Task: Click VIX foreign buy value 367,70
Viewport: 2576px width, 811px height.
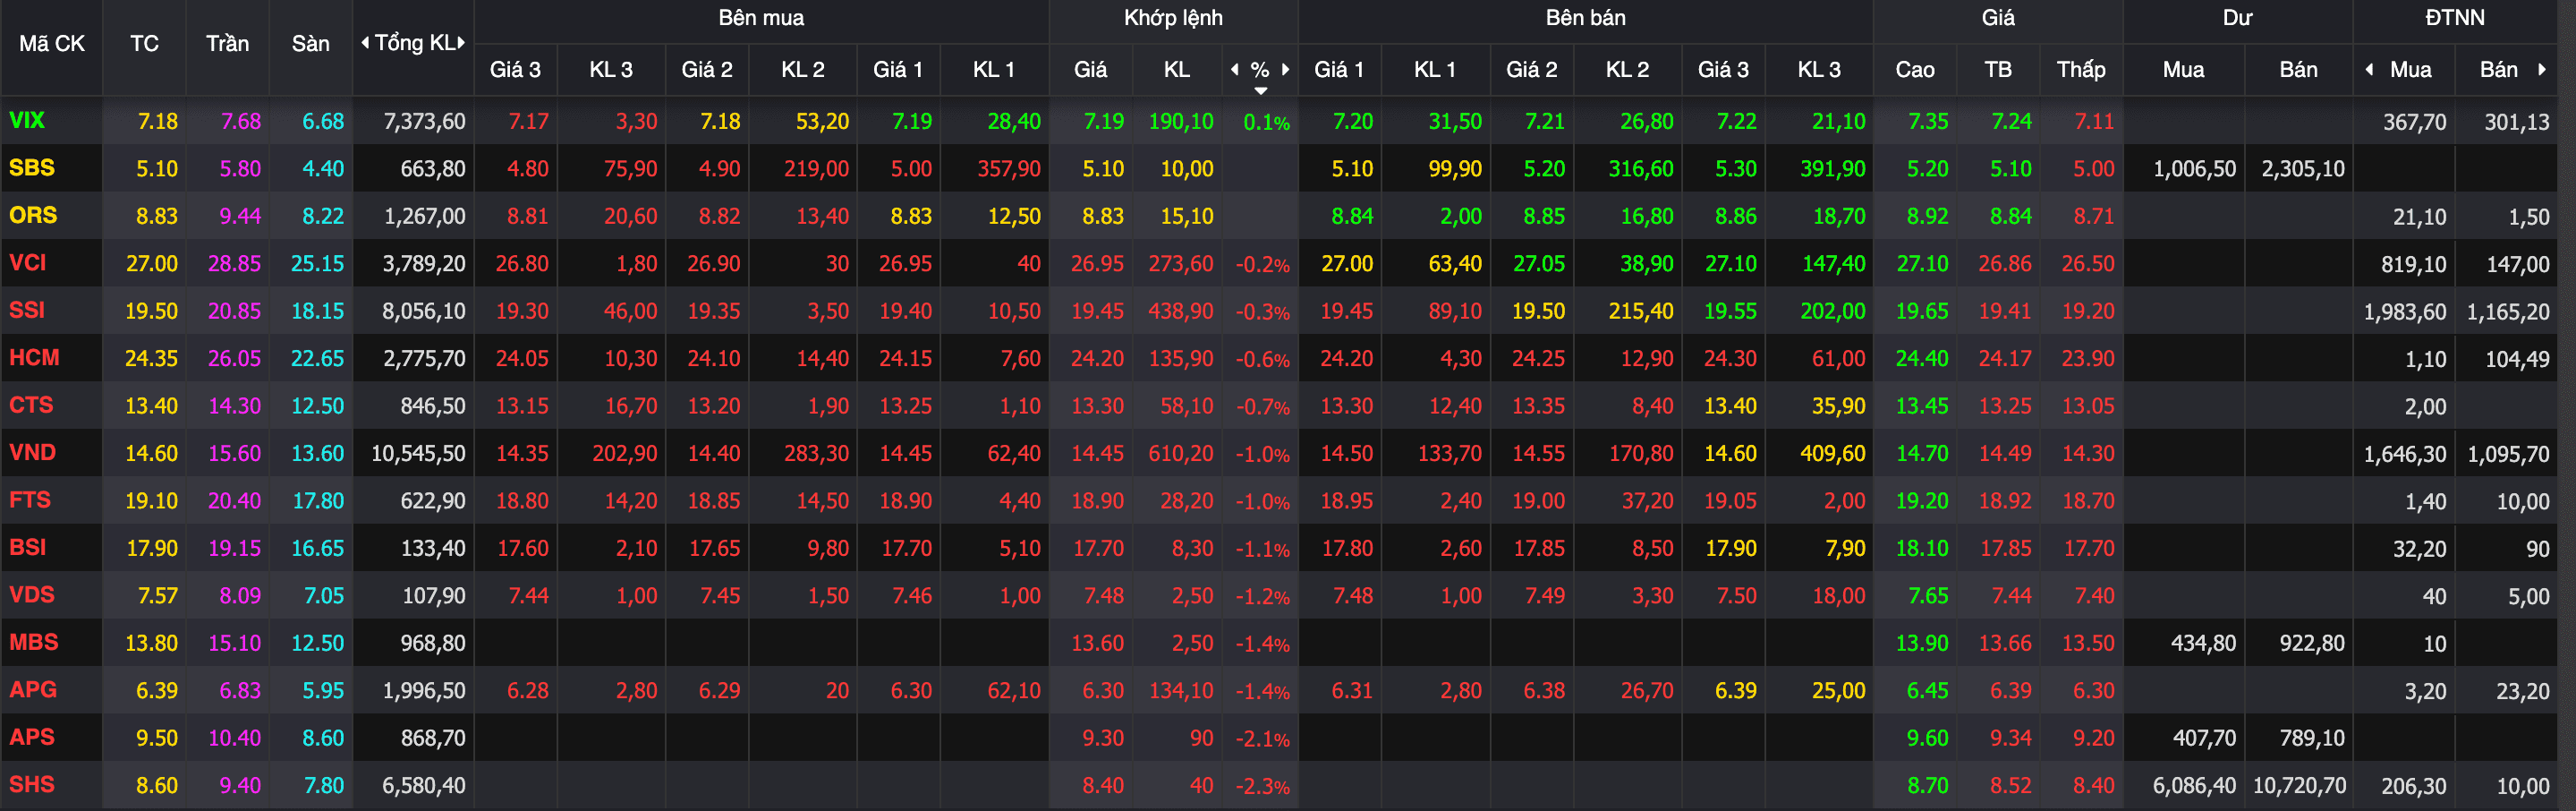Action: 2414,122
